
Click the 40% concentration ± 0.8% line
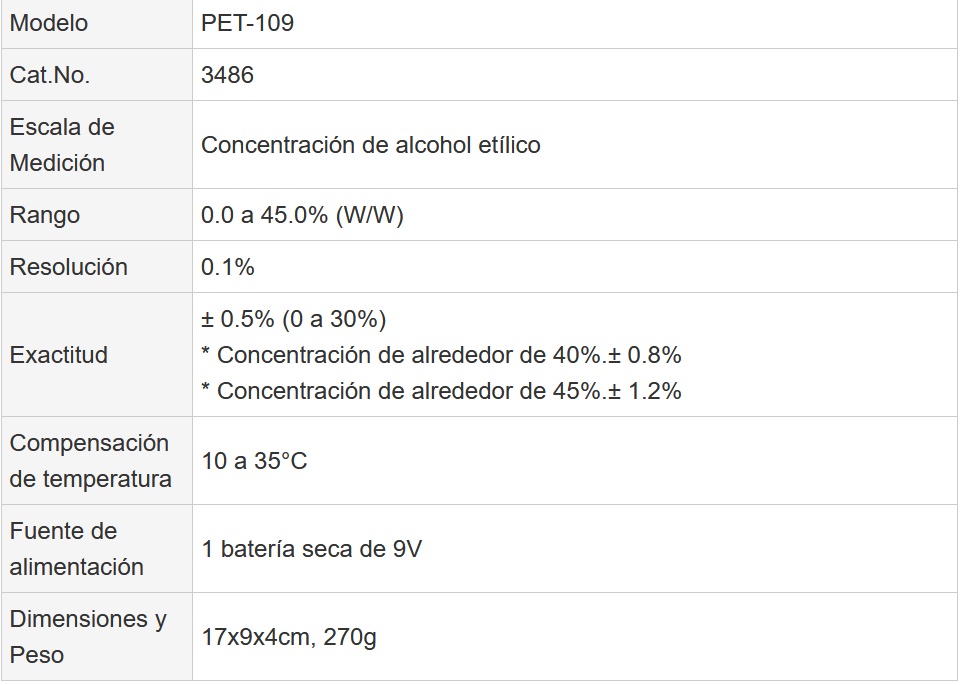[x=441, y=355]
